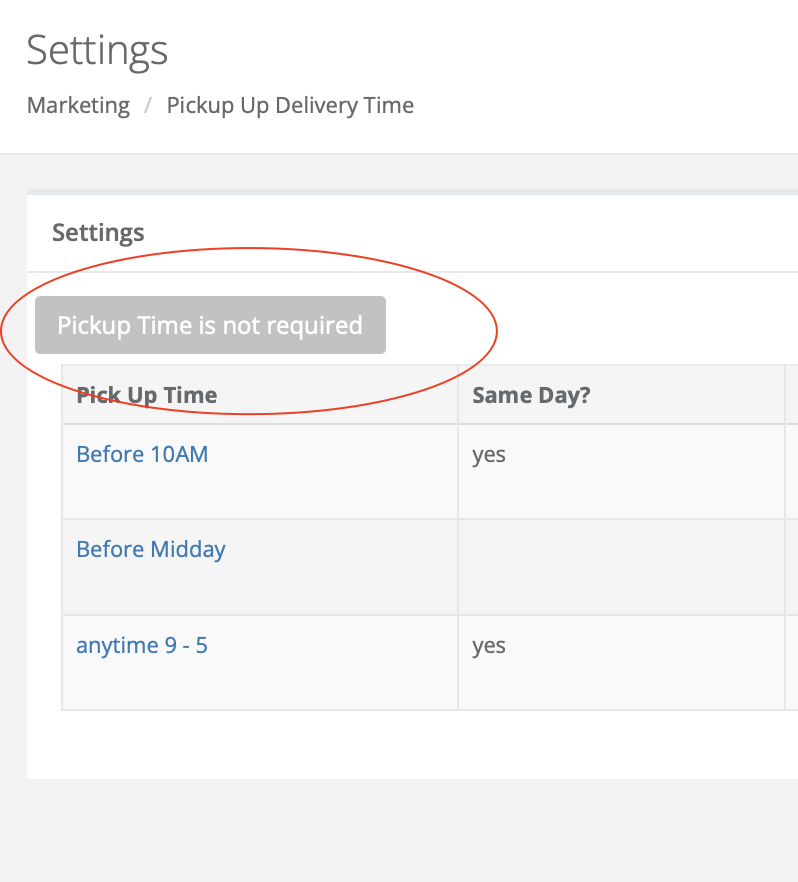
Task: Select the 'yes' cell in anytime 9 - 5 row
Action: 489,646
